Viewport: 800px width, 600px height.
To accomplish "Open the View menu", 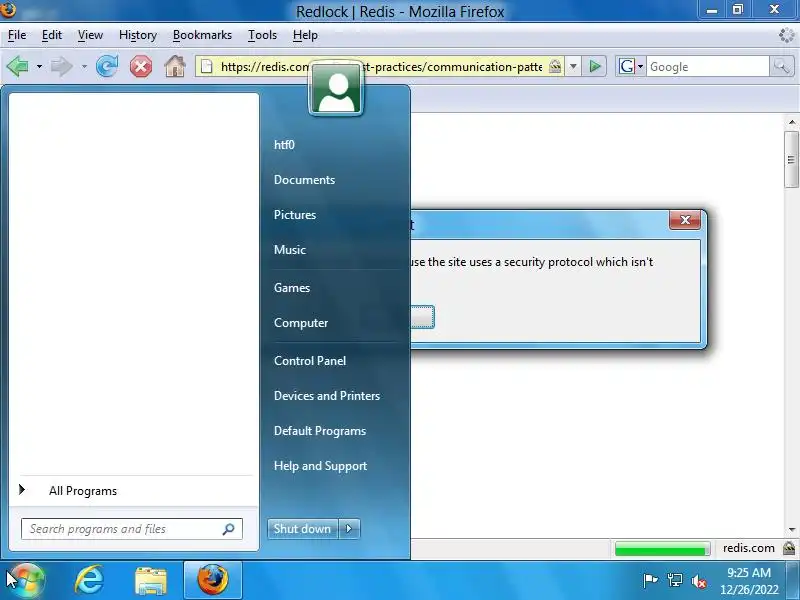I will point(90,35).
